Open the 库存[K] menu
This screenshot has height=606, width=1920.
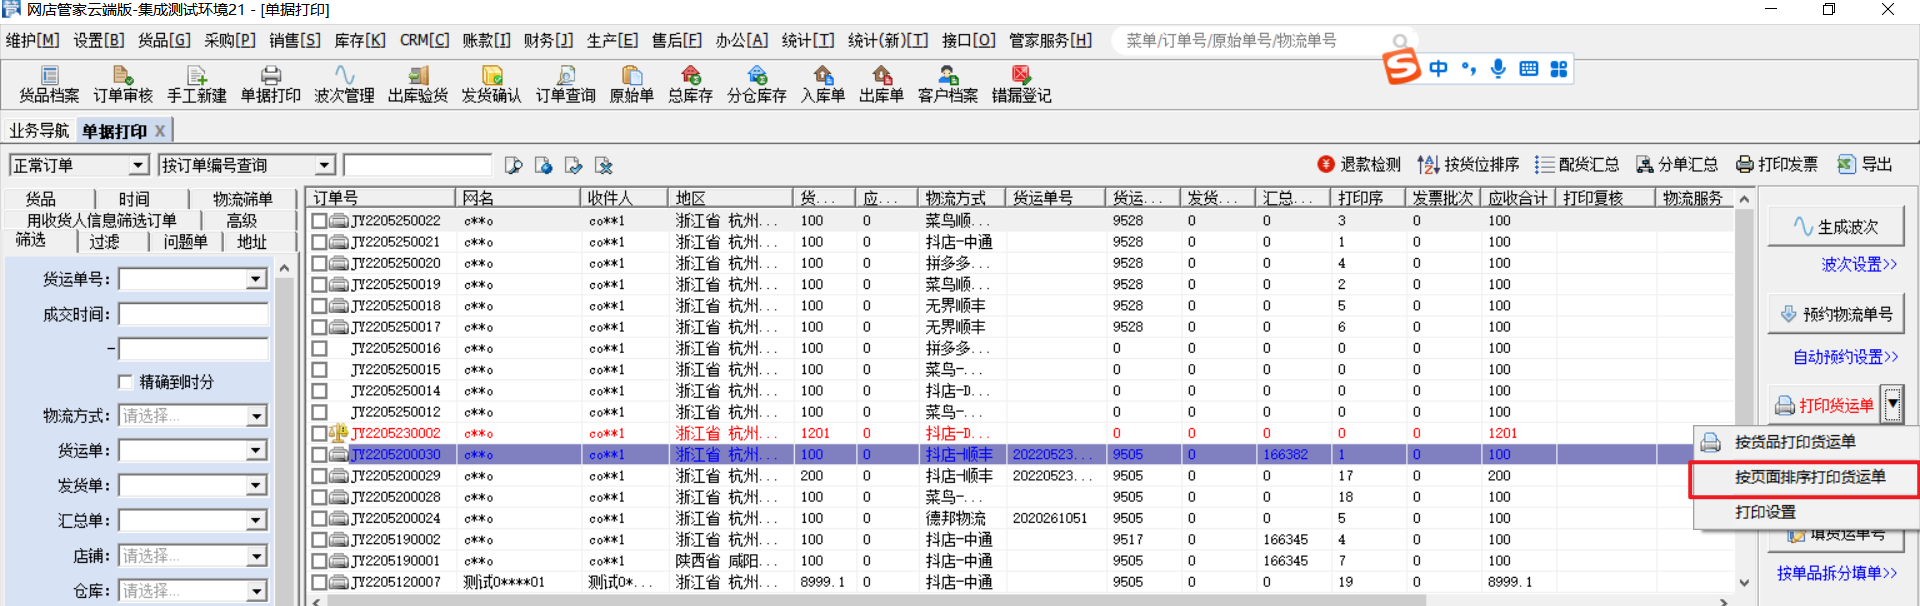(360, 40)
